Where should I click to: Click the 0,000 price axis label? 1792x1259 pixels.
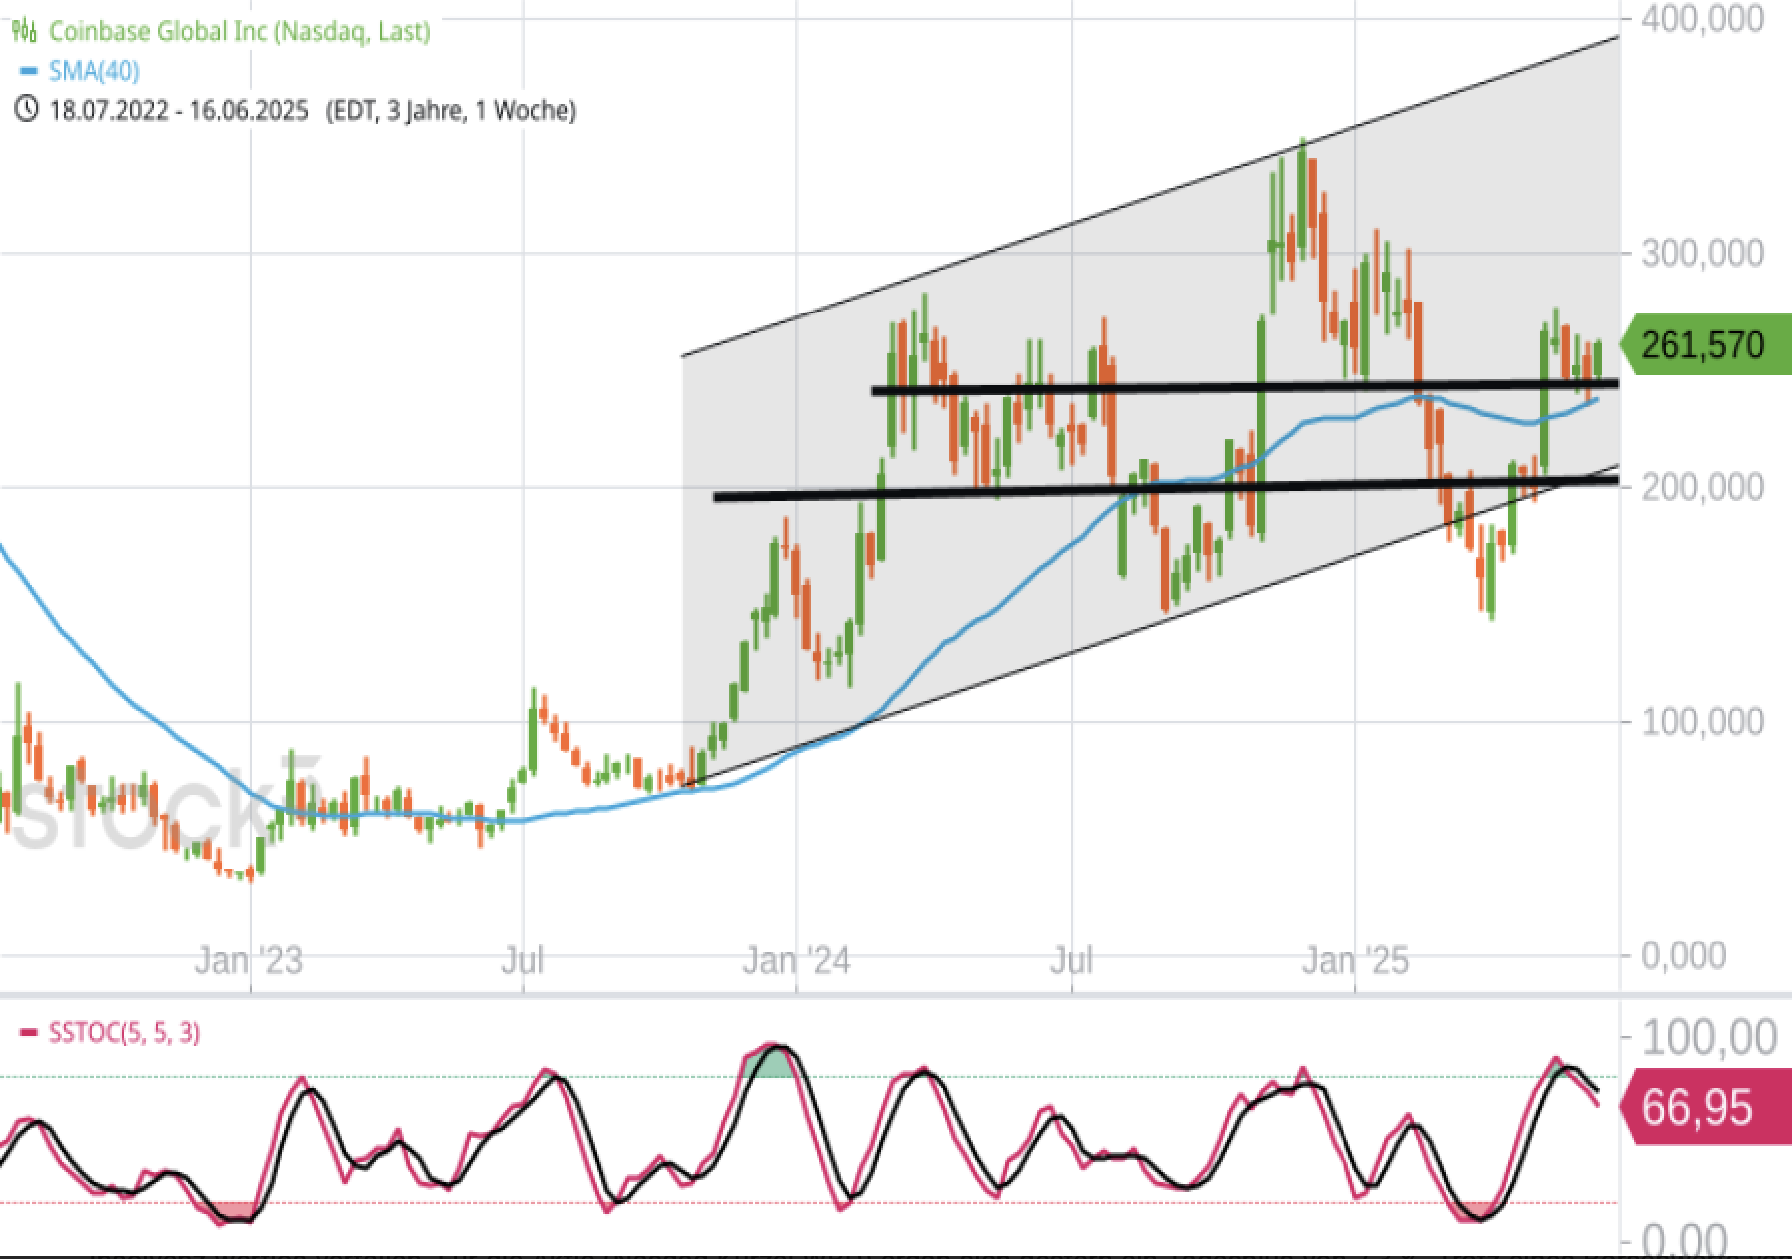(1684, 955)
